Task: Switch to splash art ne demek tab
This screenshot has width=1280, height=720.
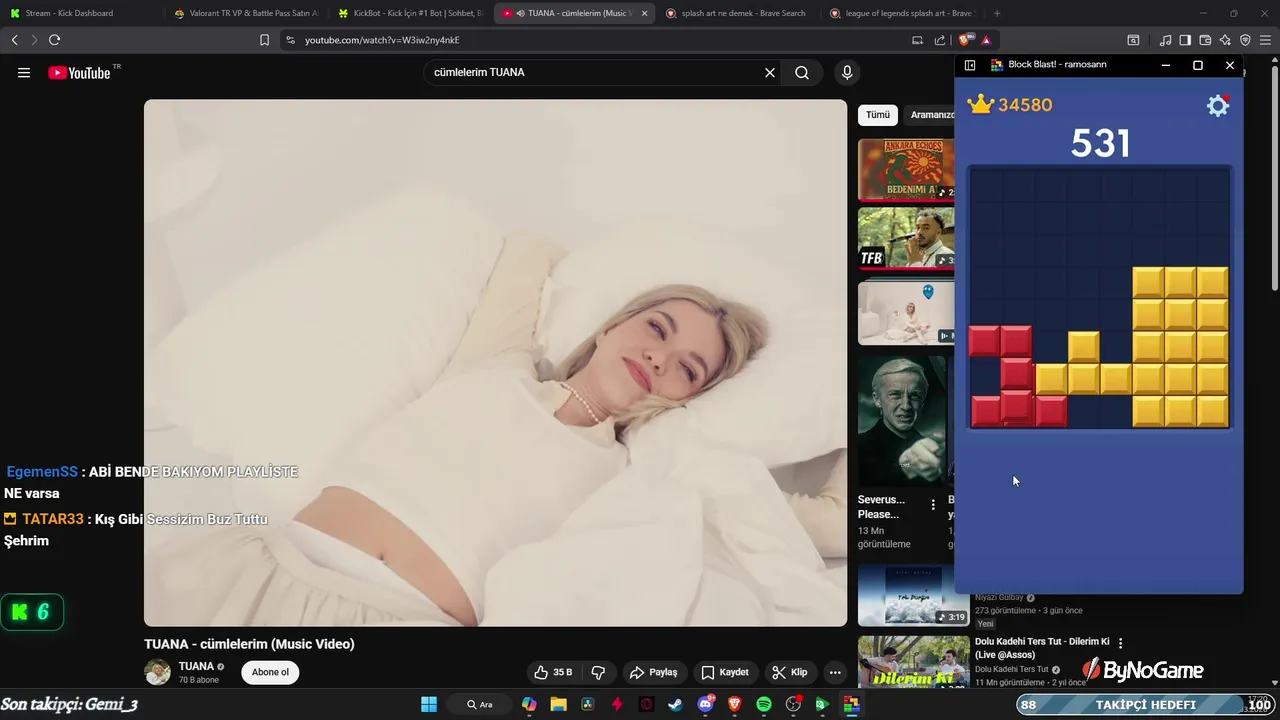Action: [738, 13]
